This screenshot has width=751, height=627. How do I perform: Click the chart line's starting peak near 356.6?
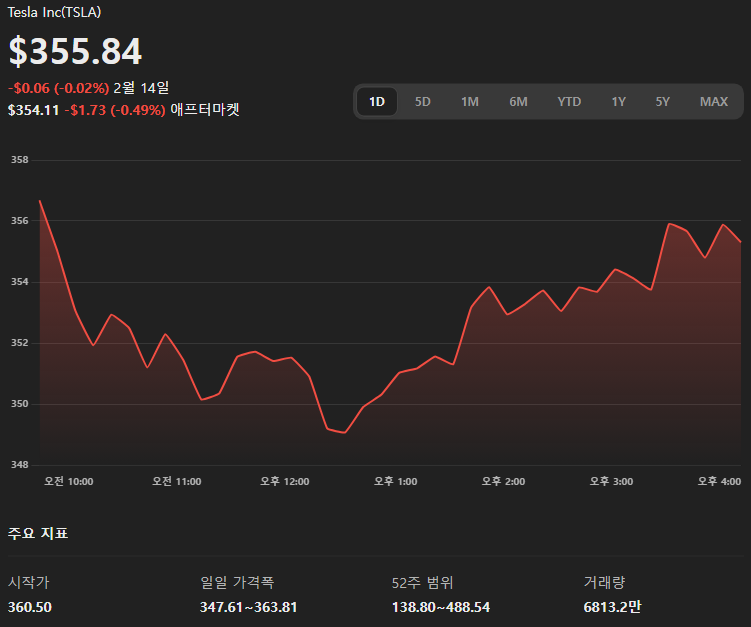(x=40, y=201)
